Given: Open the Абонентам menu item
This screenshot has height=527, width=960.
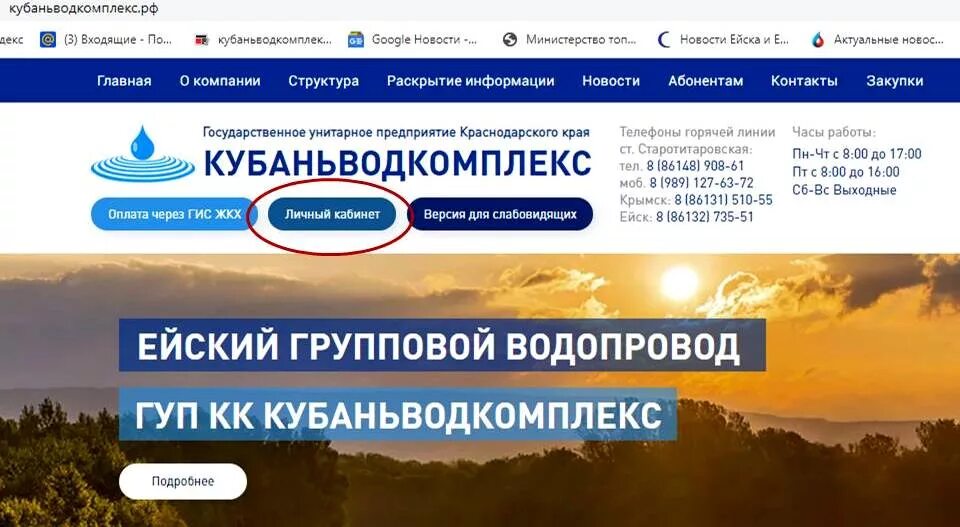Looking at the screenshot, I should 705,81.
